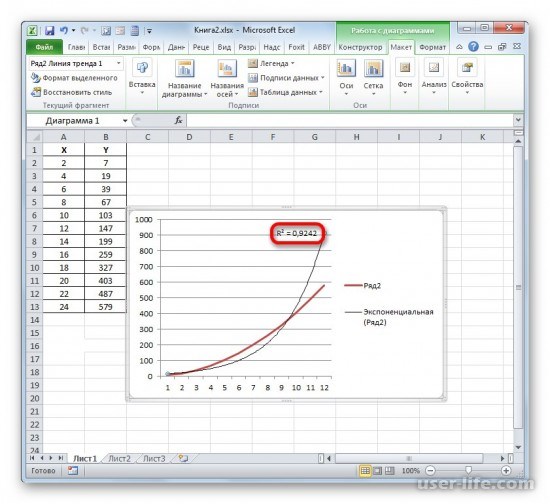Image resolution: width=550 pixels, height=504 pixels.
Task: Click the Data Labels (Подписи данных) icon
Action: tap(253, 78)
